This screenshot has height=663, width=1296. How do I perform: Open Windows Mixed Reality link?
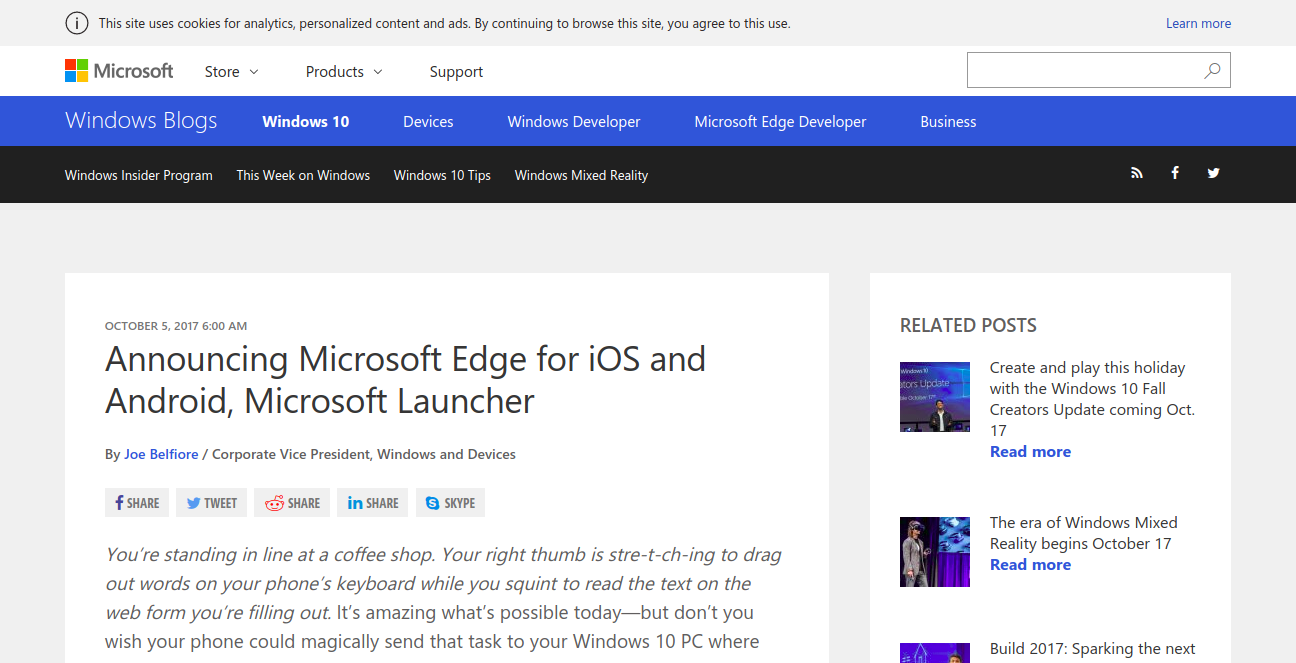point(581,175)
